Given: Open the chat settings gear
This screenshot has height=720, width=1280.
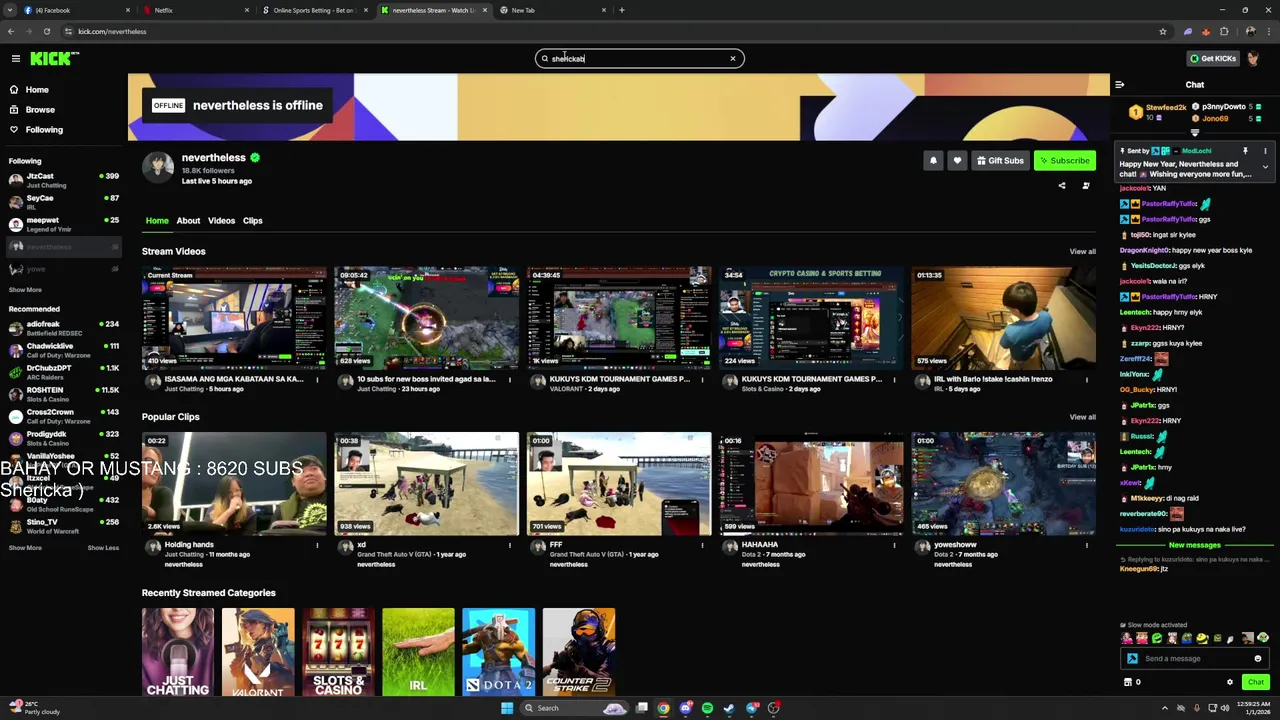Looking at the screenshot, I should pyautogui.click(x=1230, y=682).
